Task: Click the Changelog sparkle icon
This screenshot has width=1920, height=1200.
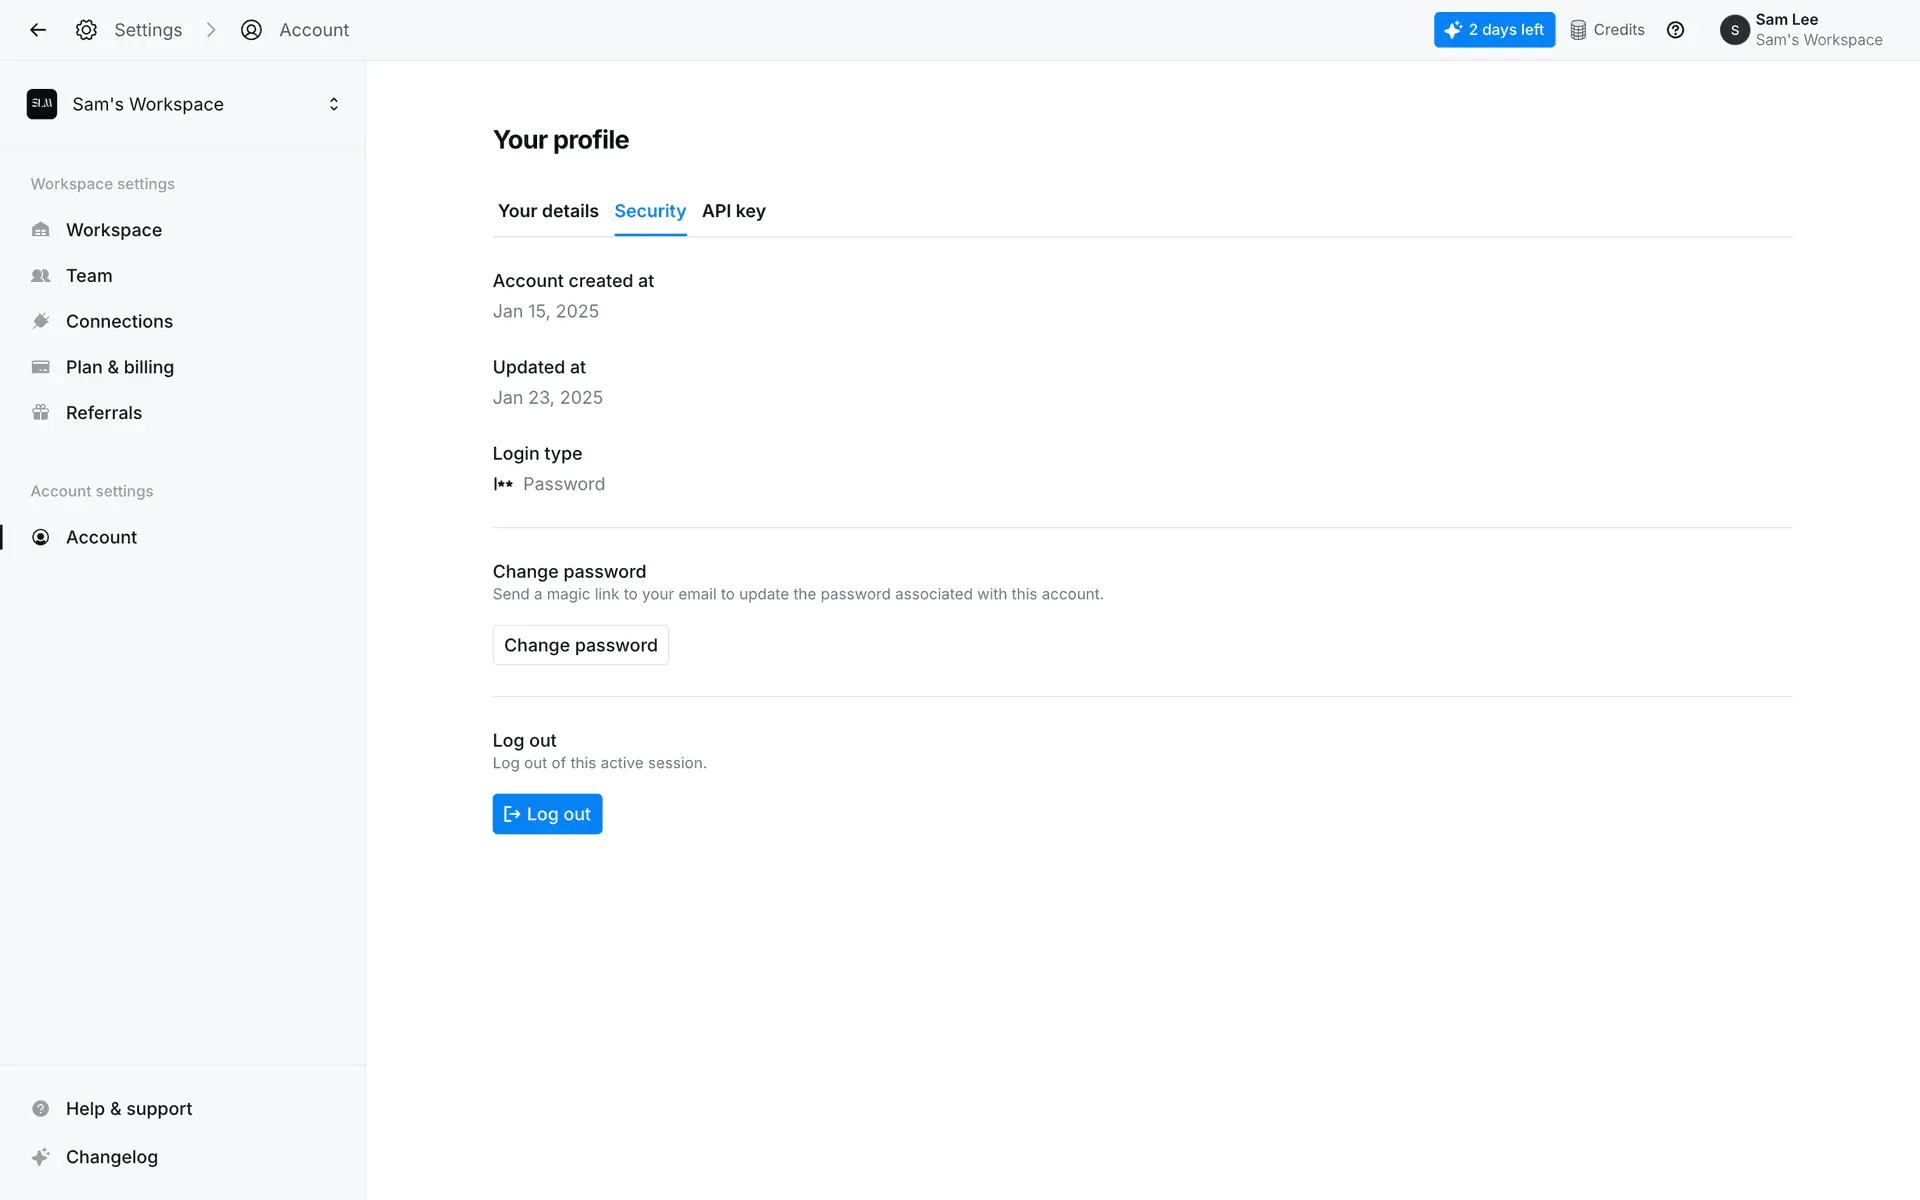Action: (41, 1157)
